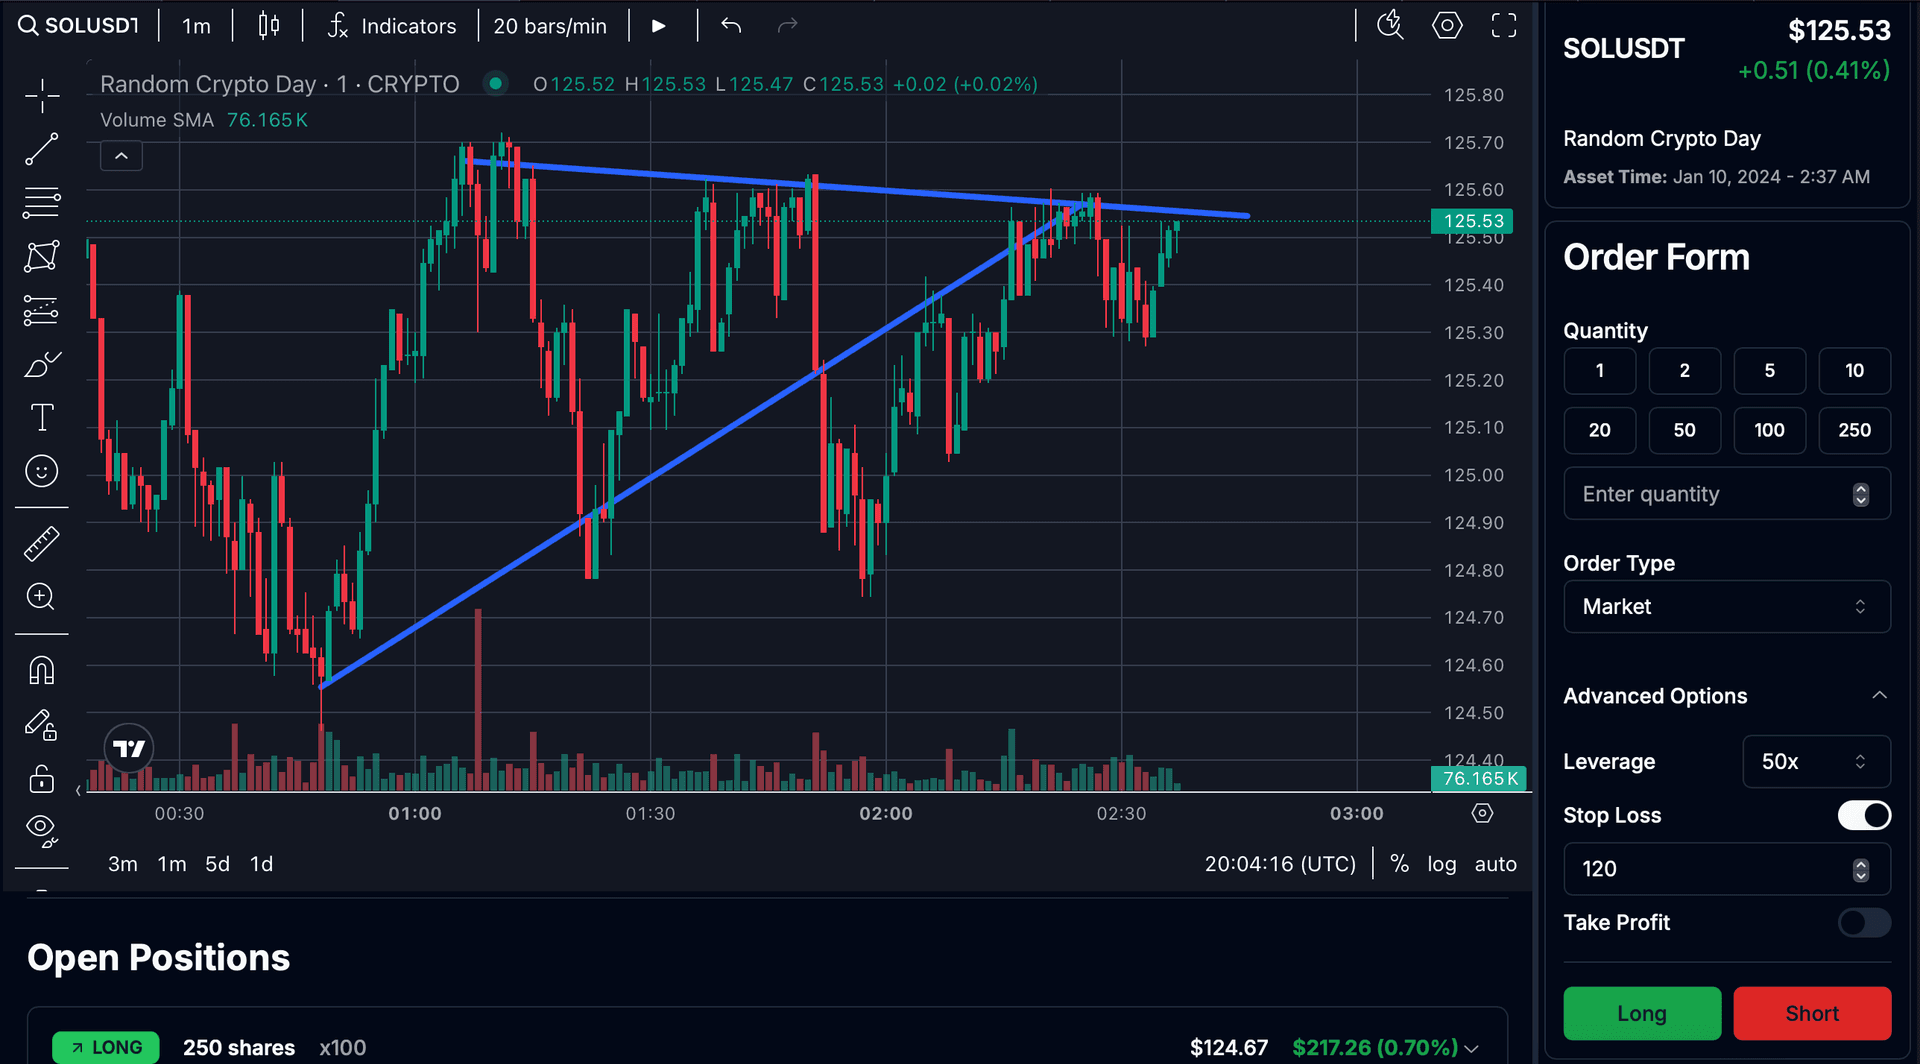Image resolution: width=1920 pixels, height=1064 pixels.
Task: Open the Order Type Market dropdown
Action: [1727, 607]
